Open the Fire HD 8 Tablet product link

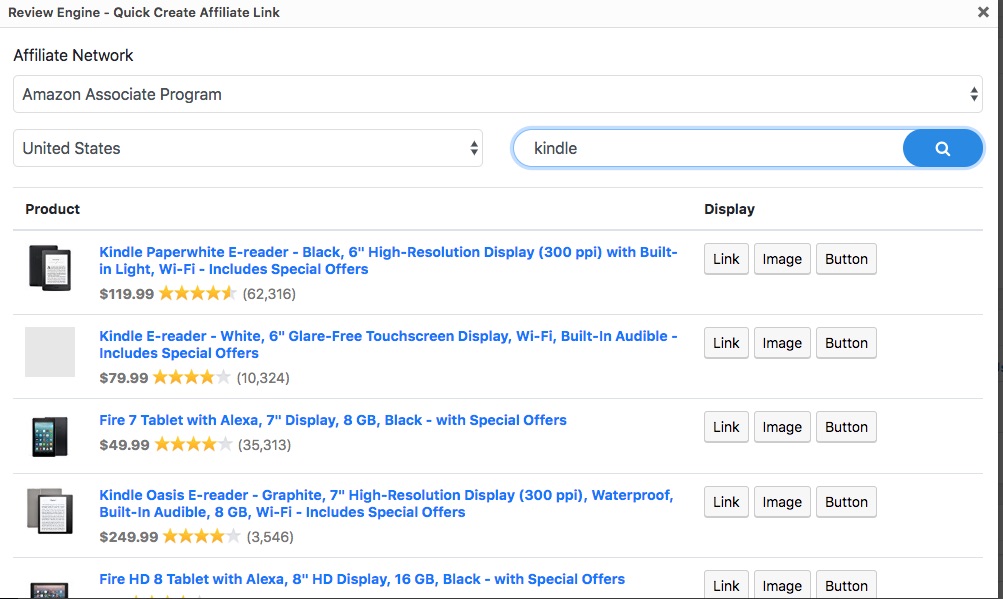coord(362,579)
